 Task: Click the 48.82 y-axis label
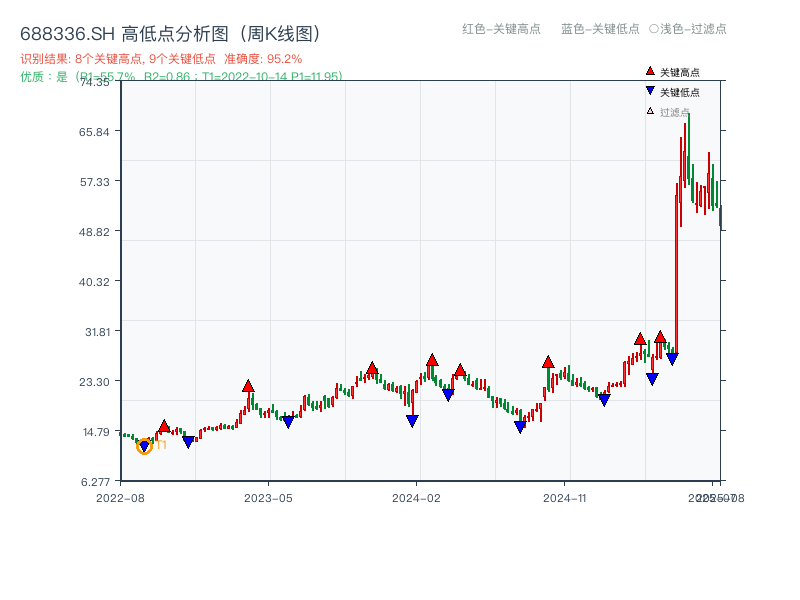pos(94,232)
